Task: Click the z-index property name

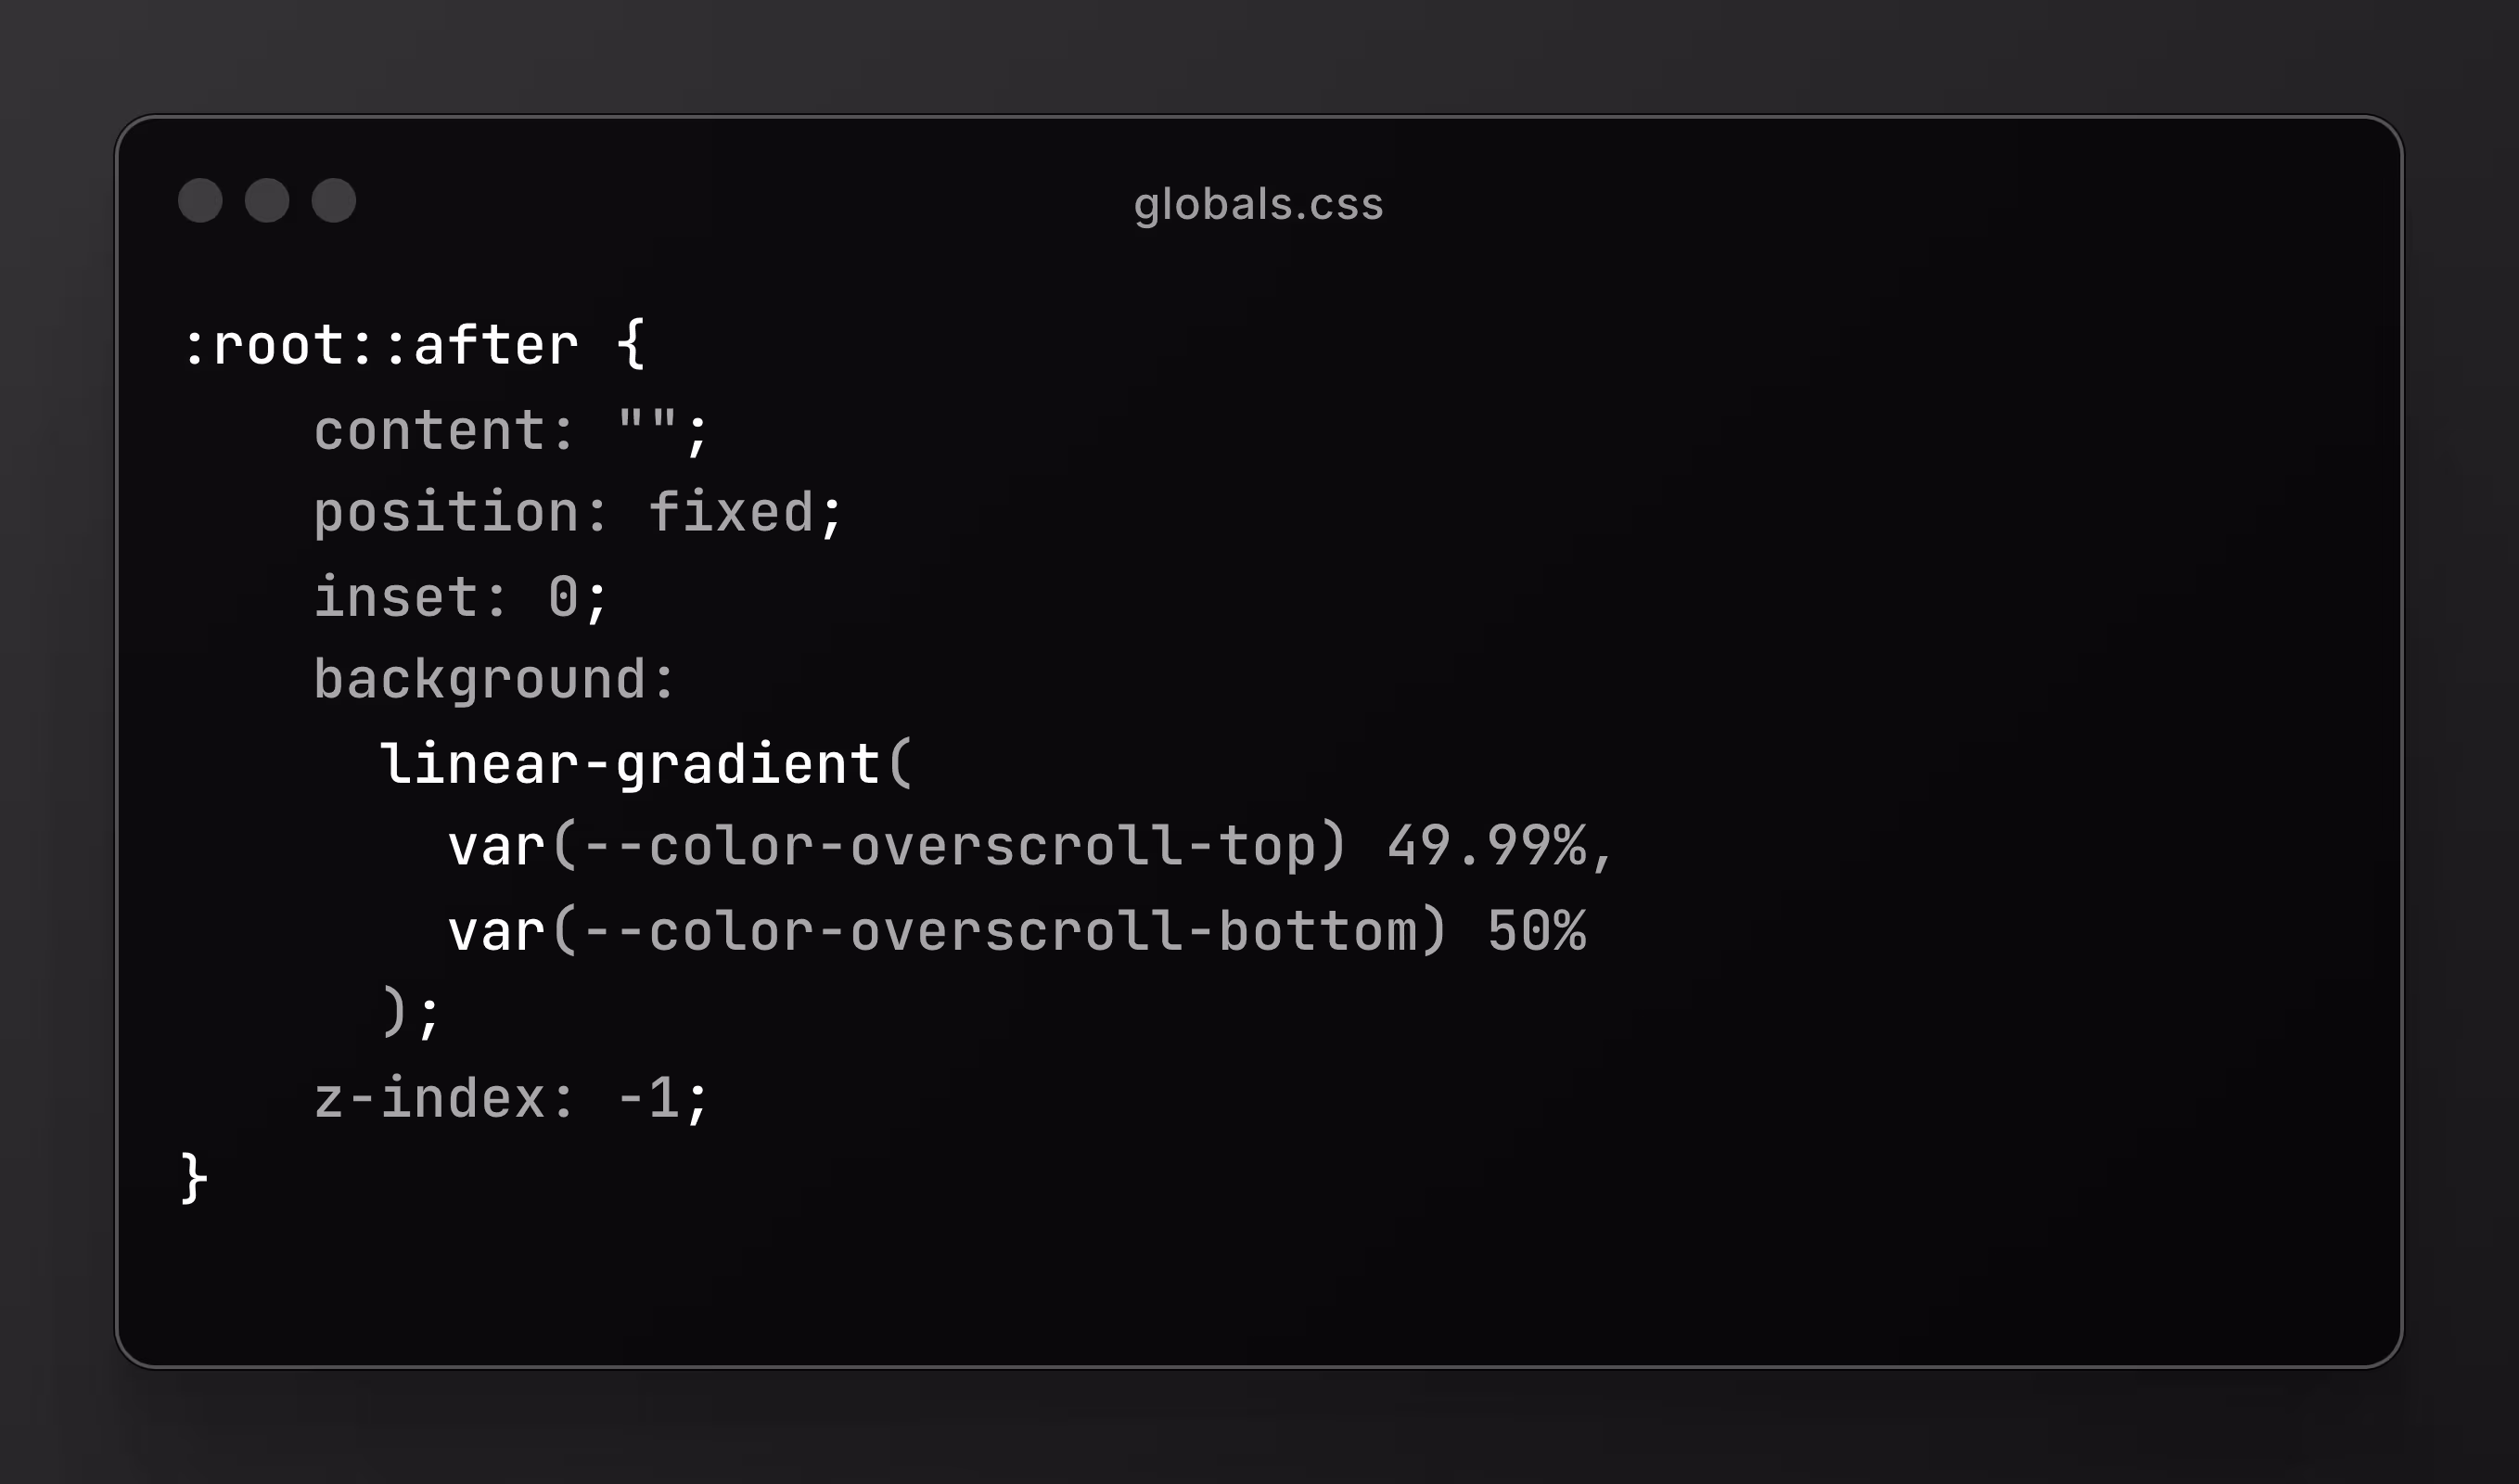Action: [430, 1098]
